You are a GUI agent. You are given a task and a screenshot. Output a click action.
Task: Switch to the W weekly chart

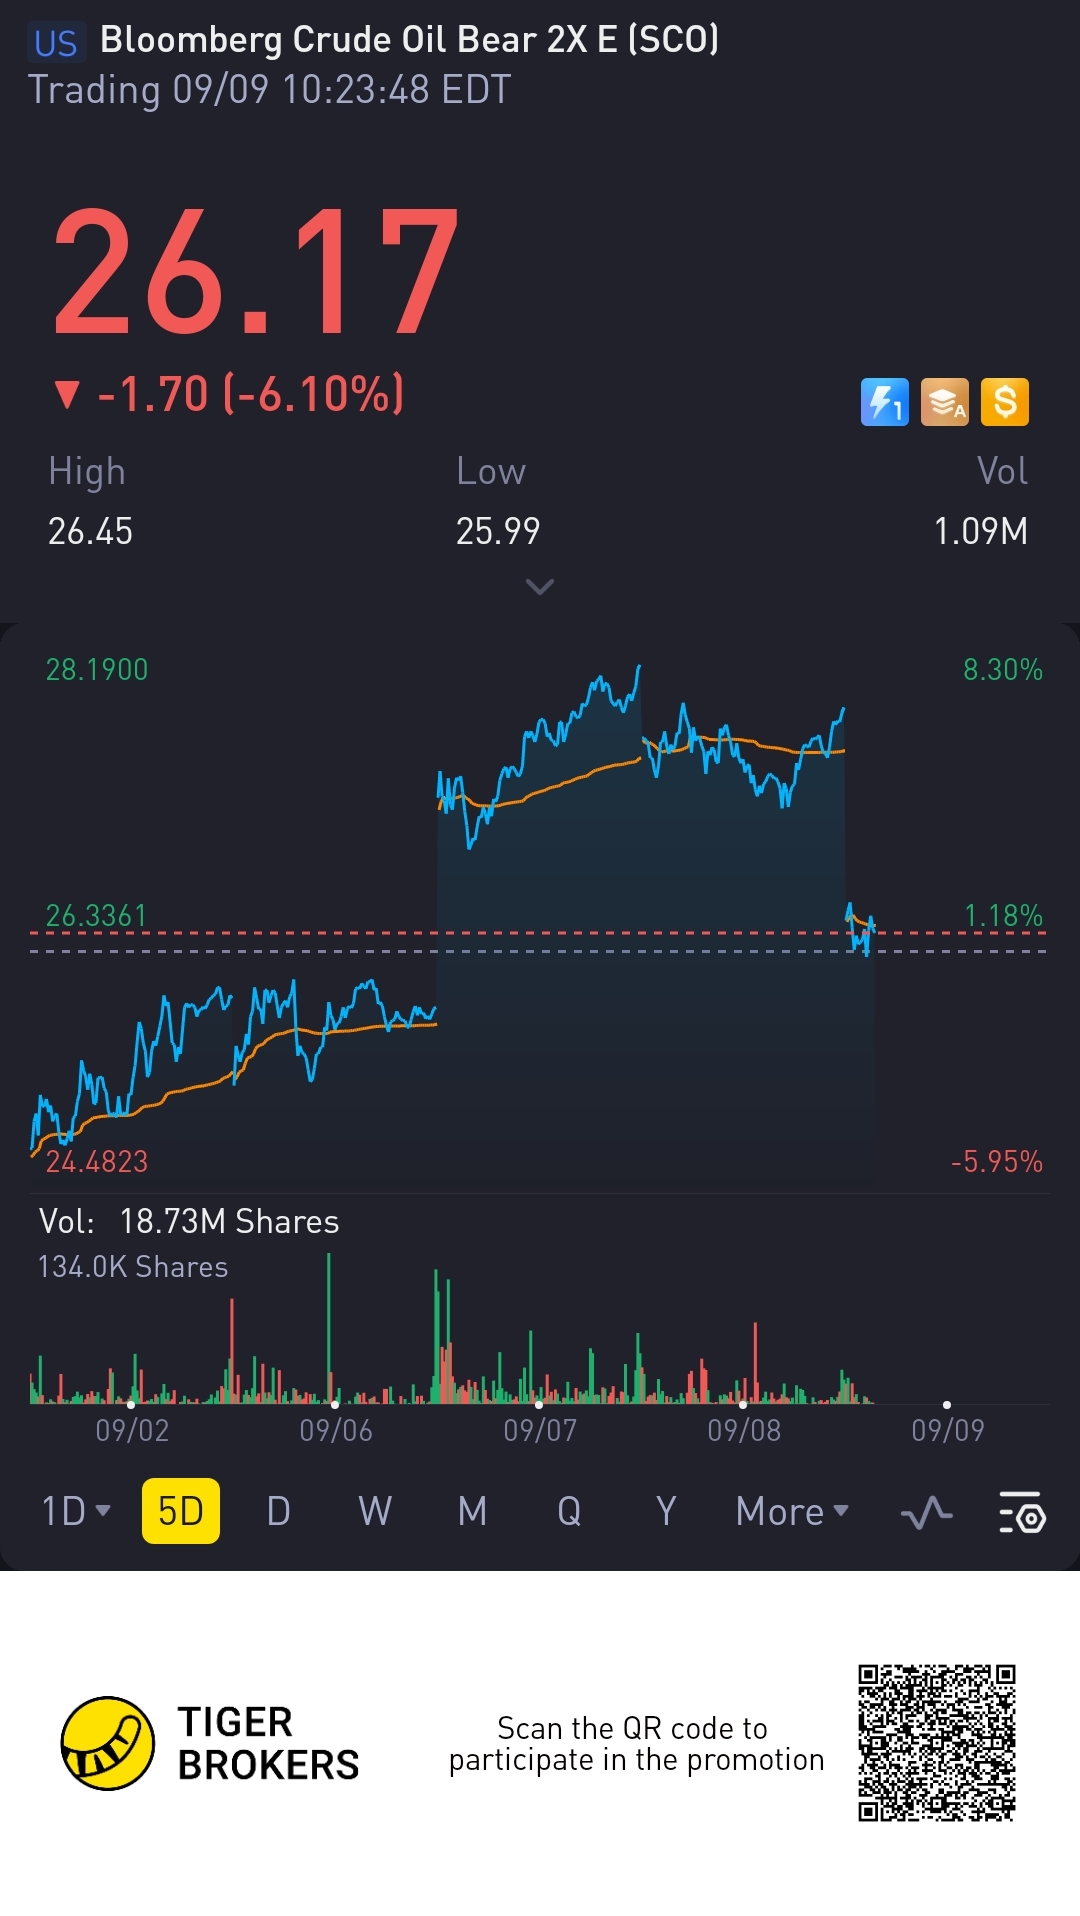pos(375,1511)
